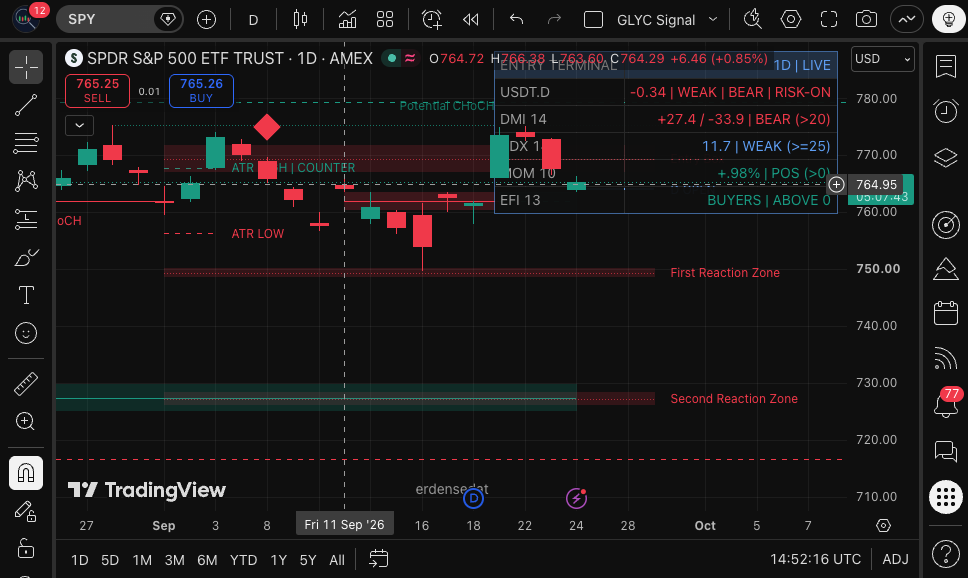
Task: Click the Publish button in top bar
Action: (949, 20)
